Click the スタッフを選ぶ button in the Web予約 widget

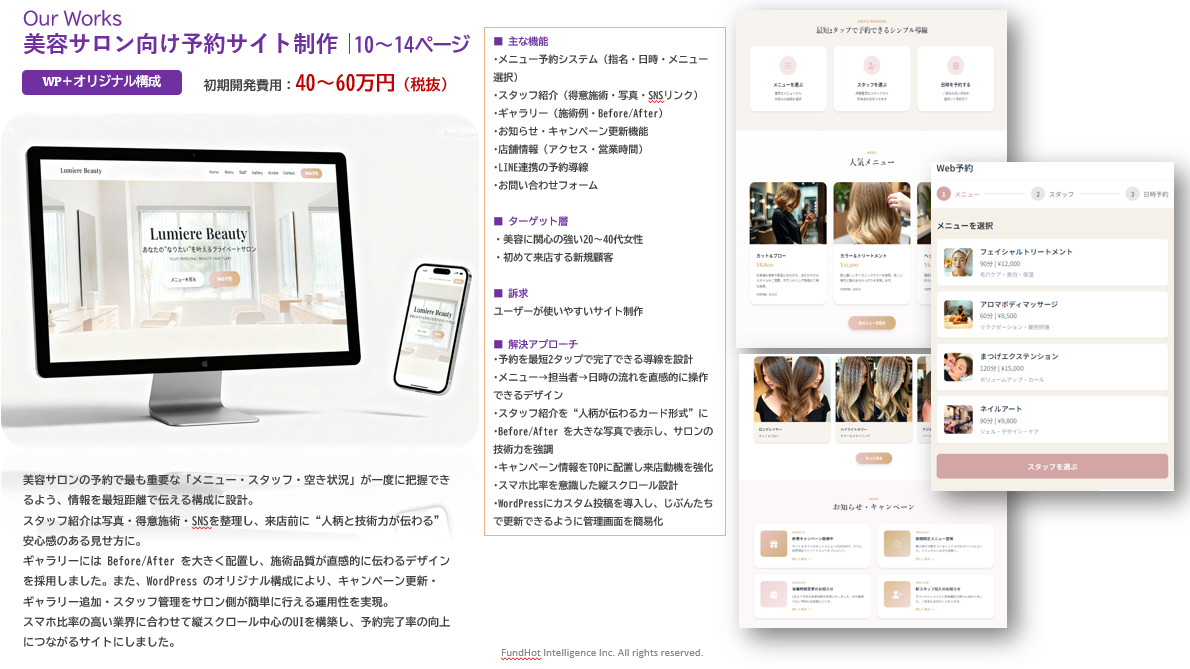(1052, 465)
